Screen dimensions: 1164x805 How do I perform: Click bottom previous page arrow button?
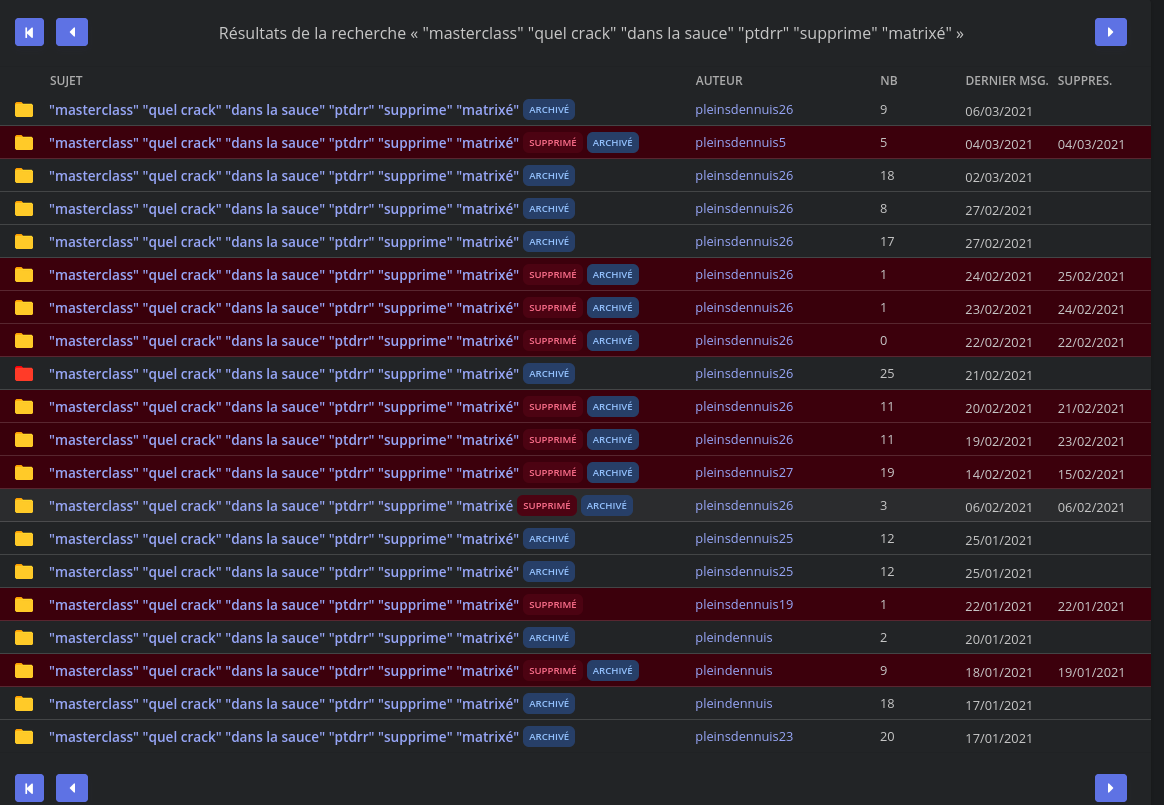click(x=72, y=788)
